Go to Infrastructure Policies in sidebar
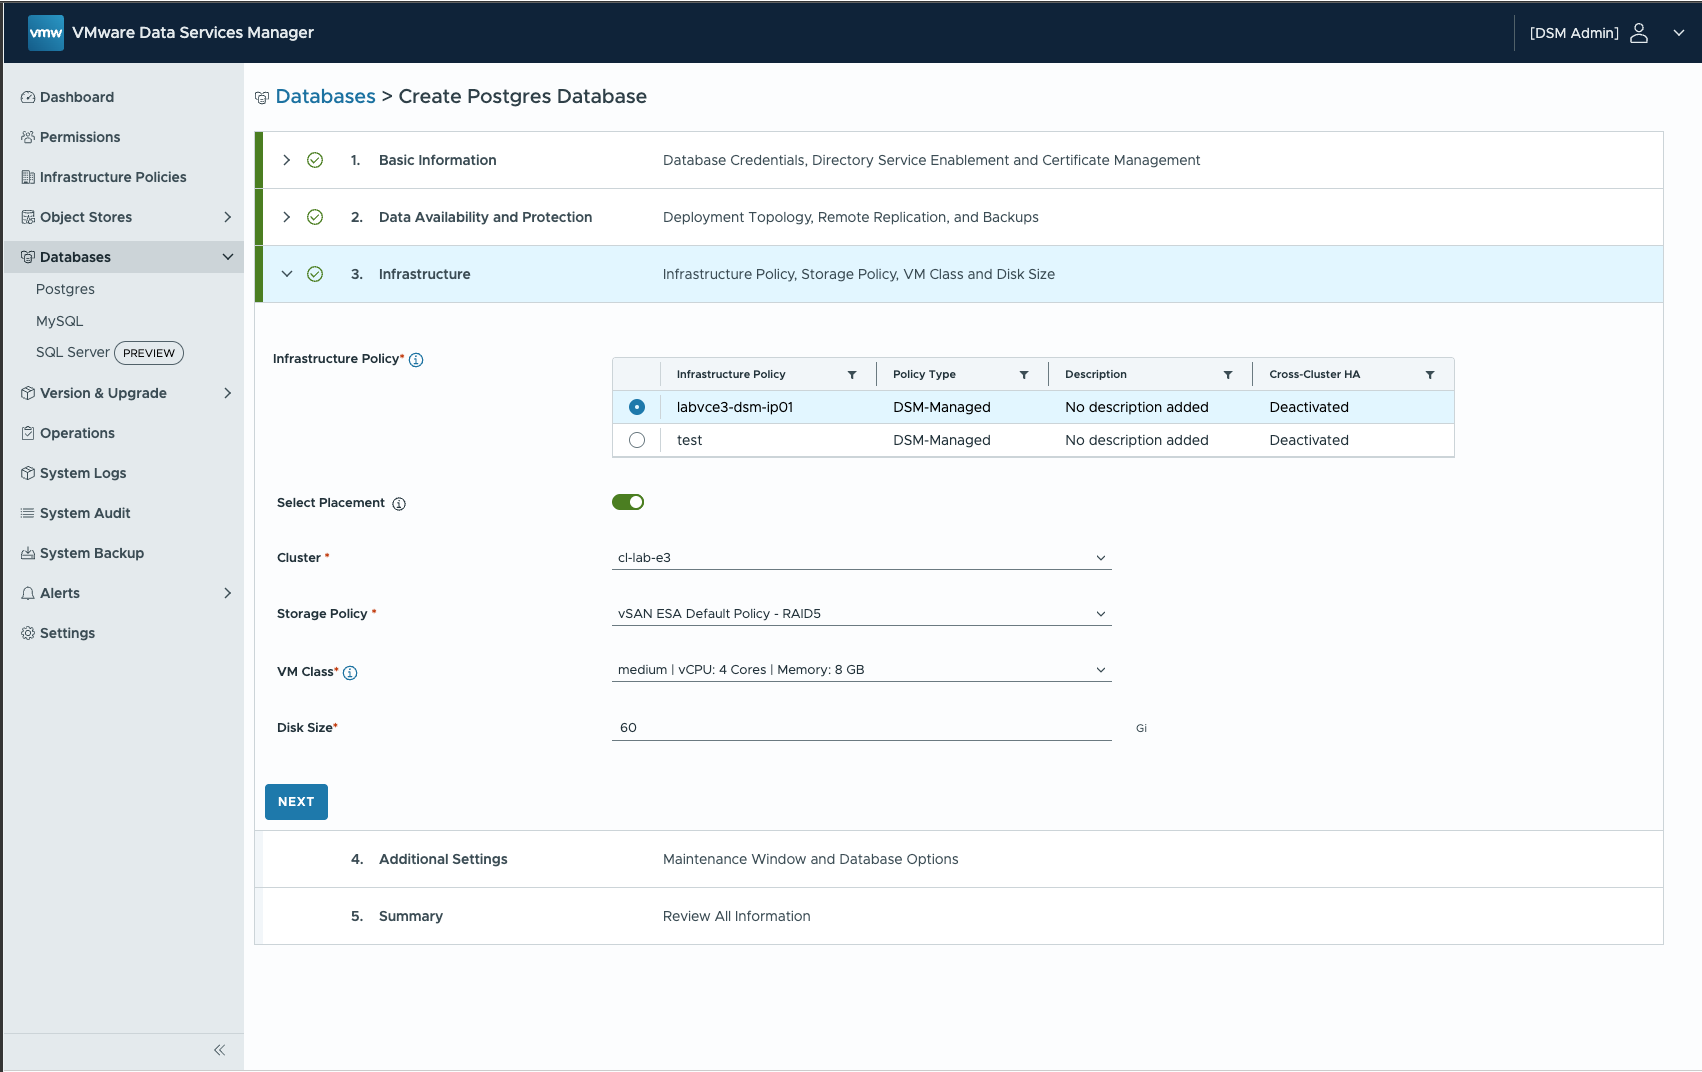Screen dimensions: 1702x1072 coord(113,177)
